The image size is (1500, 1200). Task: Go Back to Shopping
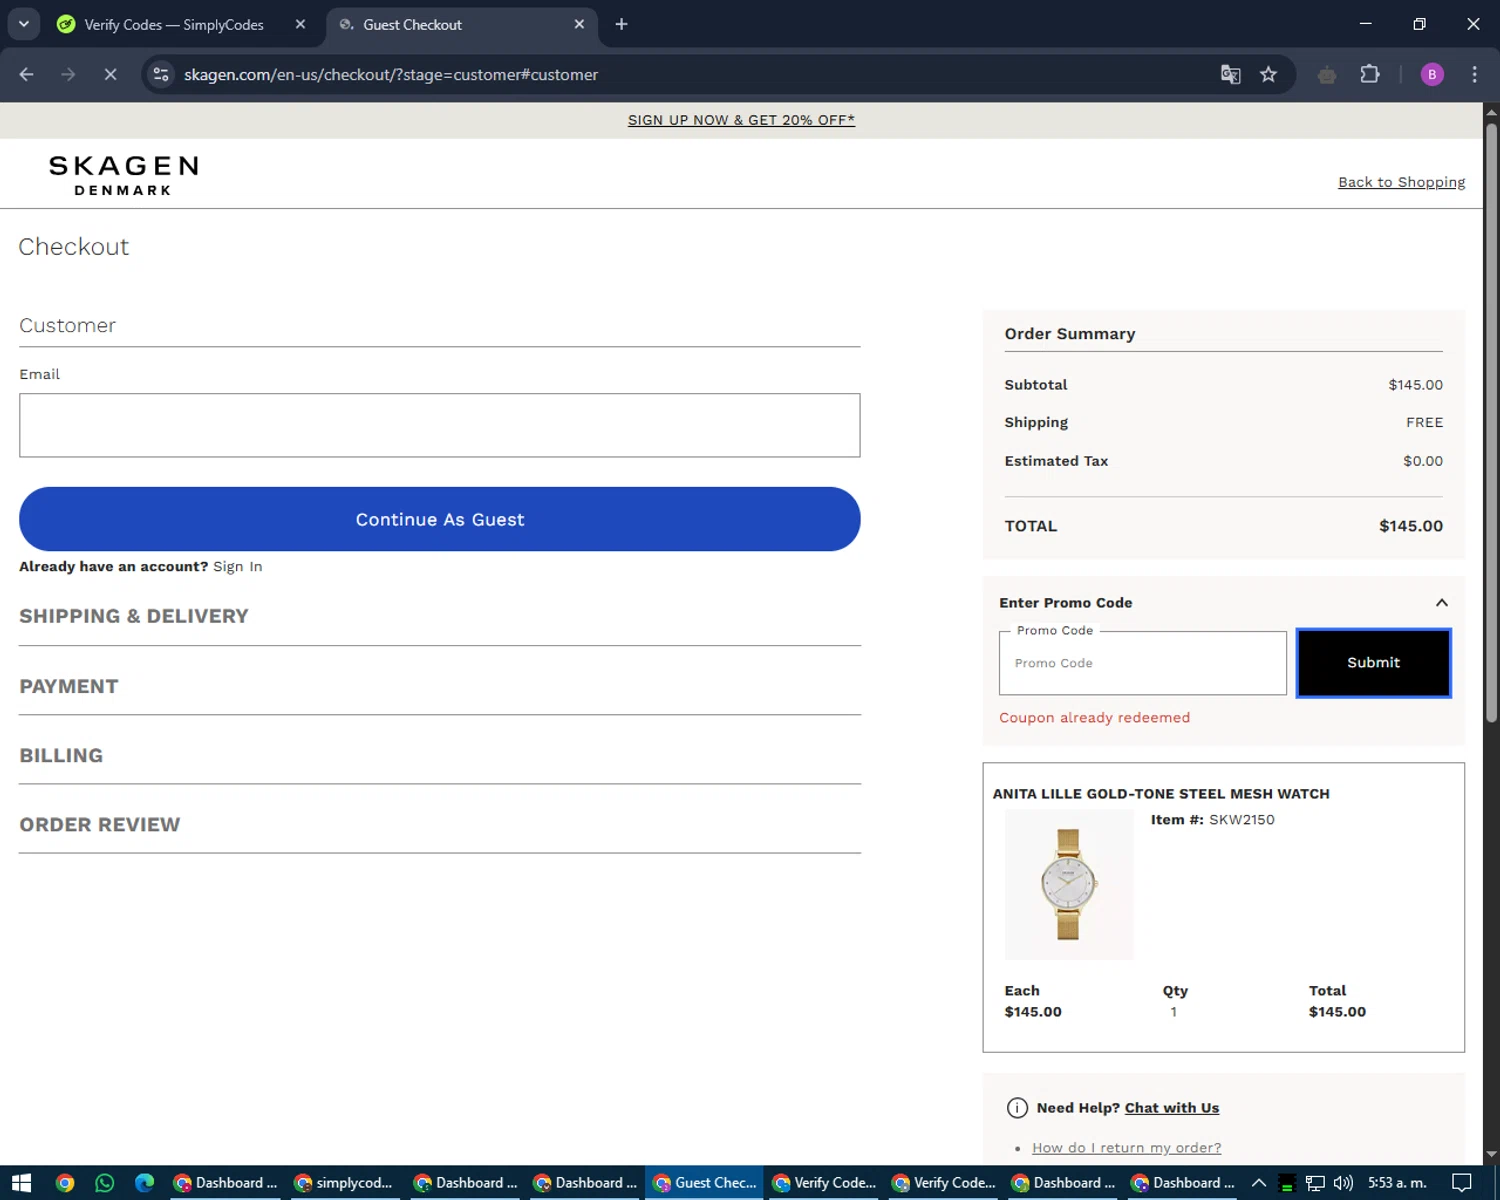(1401, 182)
